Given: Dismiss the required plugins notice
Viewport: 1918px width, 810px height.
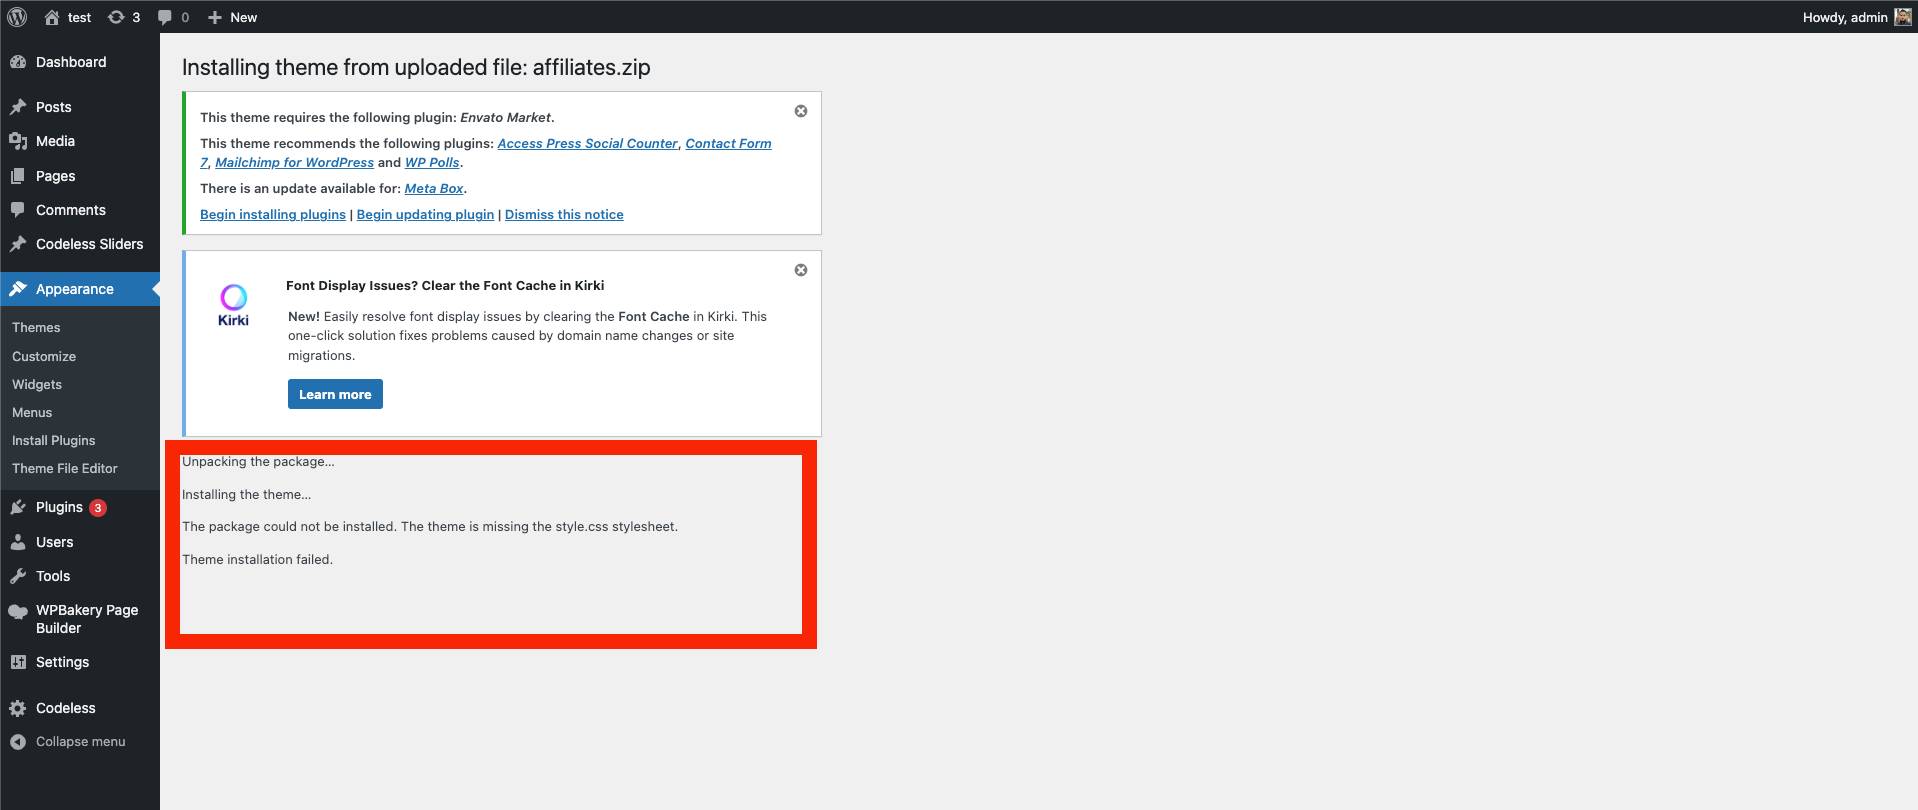Looking at the screenshot, I should [801, 111].
